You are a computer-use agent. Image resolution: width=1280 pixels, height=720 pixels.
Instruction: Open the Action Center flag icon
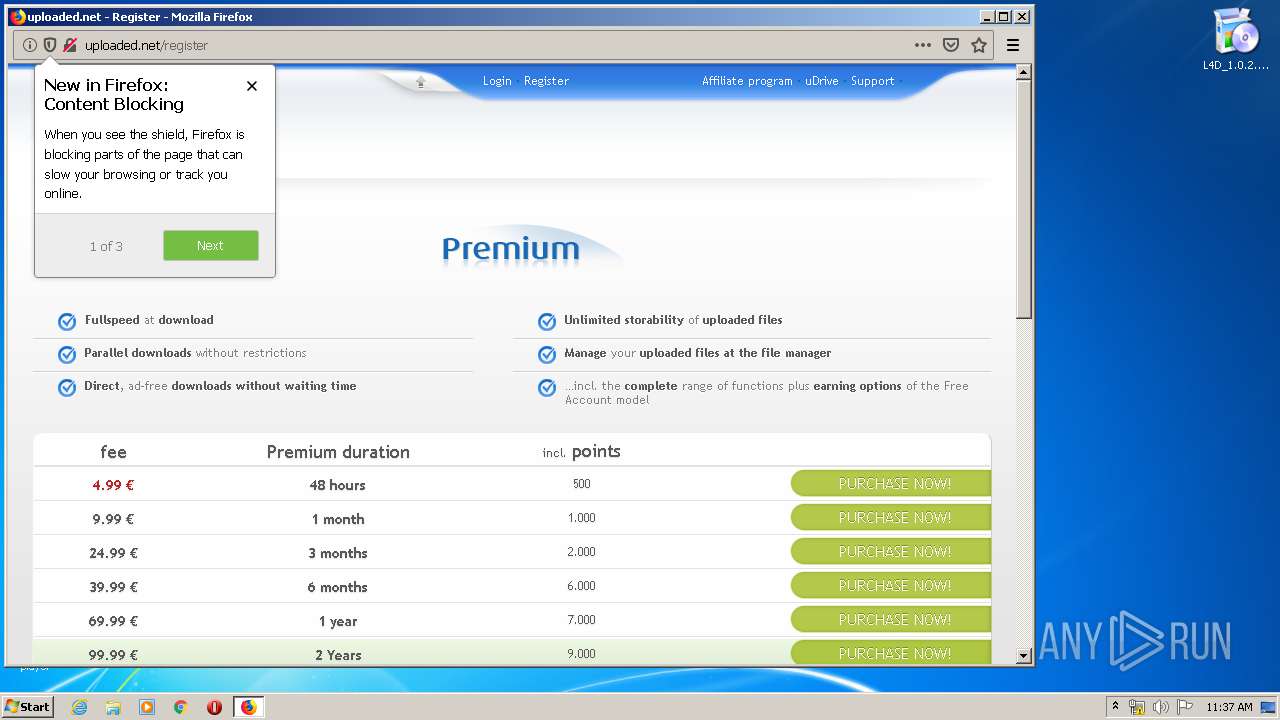pyautogui.click(x=1183, y=707)
